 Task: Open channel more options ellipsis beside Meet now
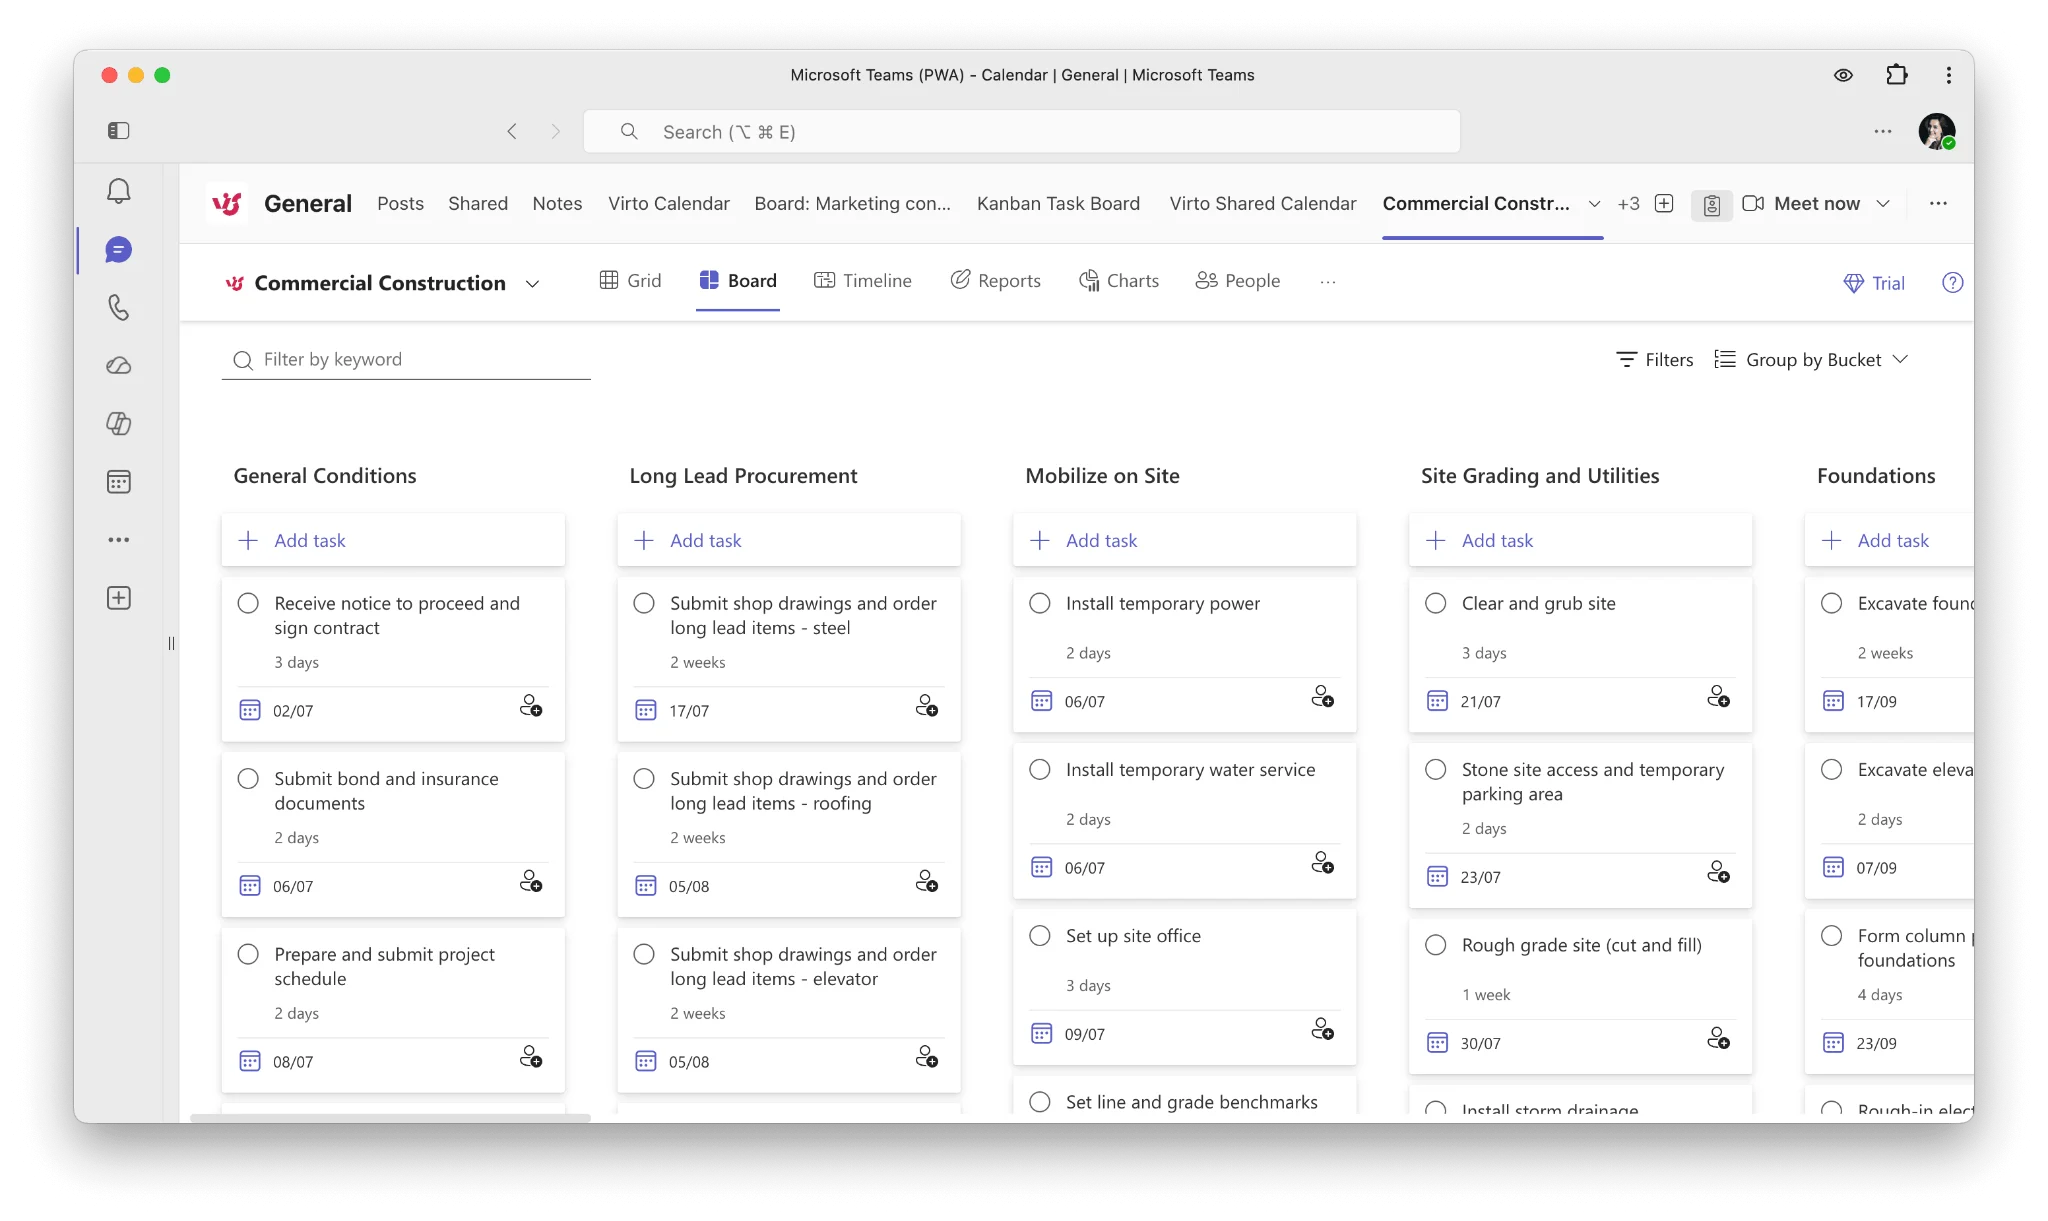pyautogui.click(x=1938, y=203)
